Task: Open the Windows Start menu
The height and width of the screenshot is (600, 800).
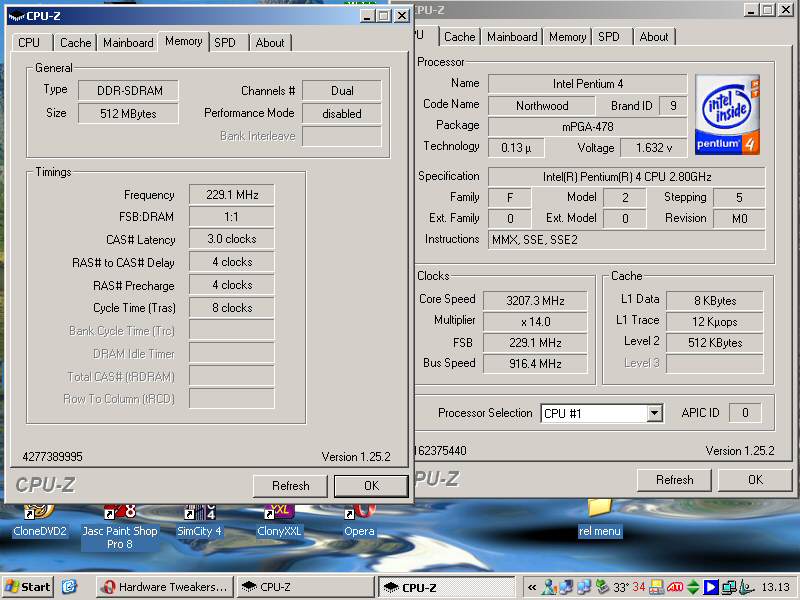Action: [28, 587]
